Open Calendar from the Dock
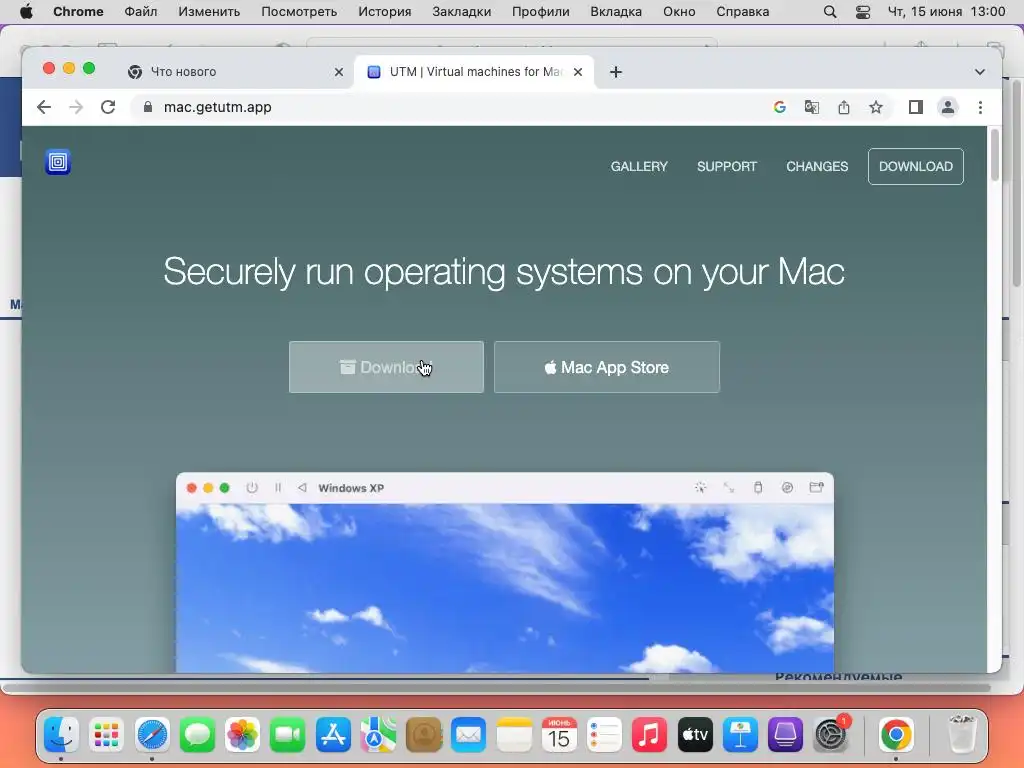1024x768 pixels. coord(559,735)
